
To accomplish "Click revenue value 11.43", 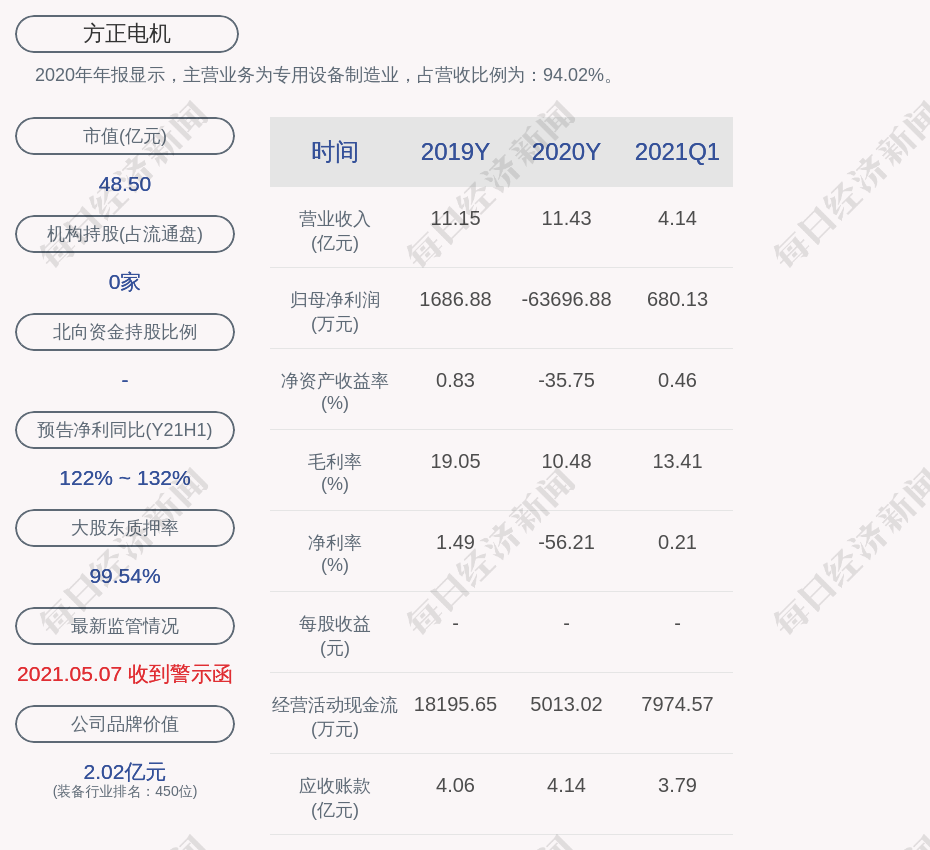I will pos(566,218).
